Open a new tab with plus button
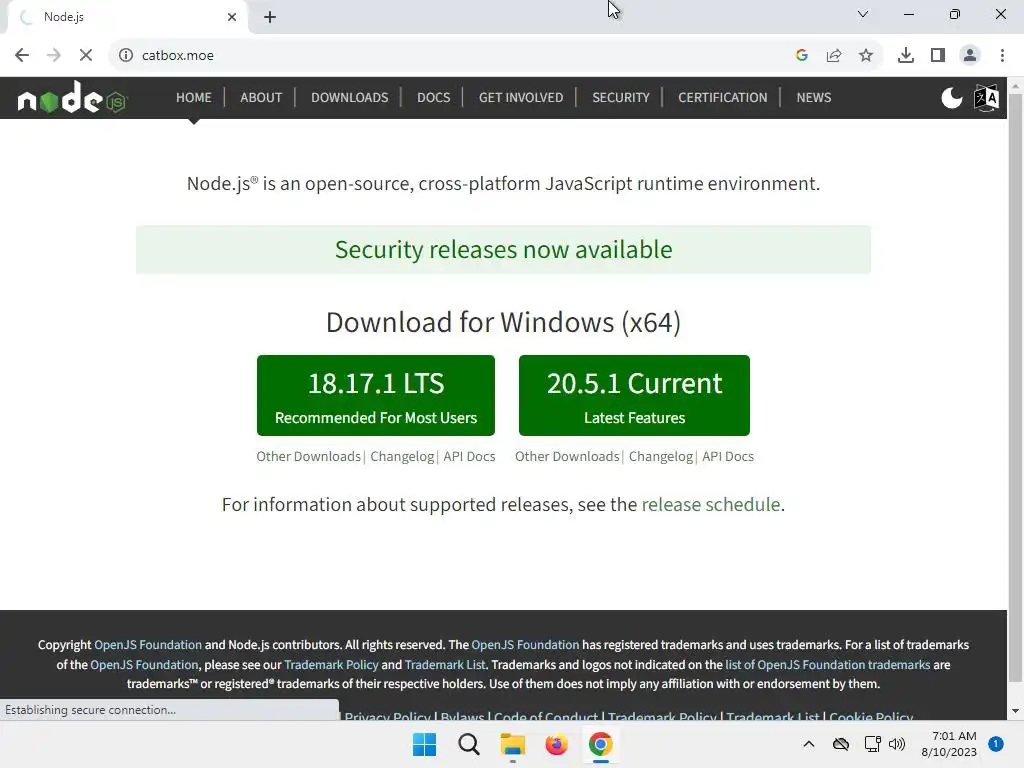The height and width of the screenshot is (768, 1024). pyautogui.click(x=270, y=17)
